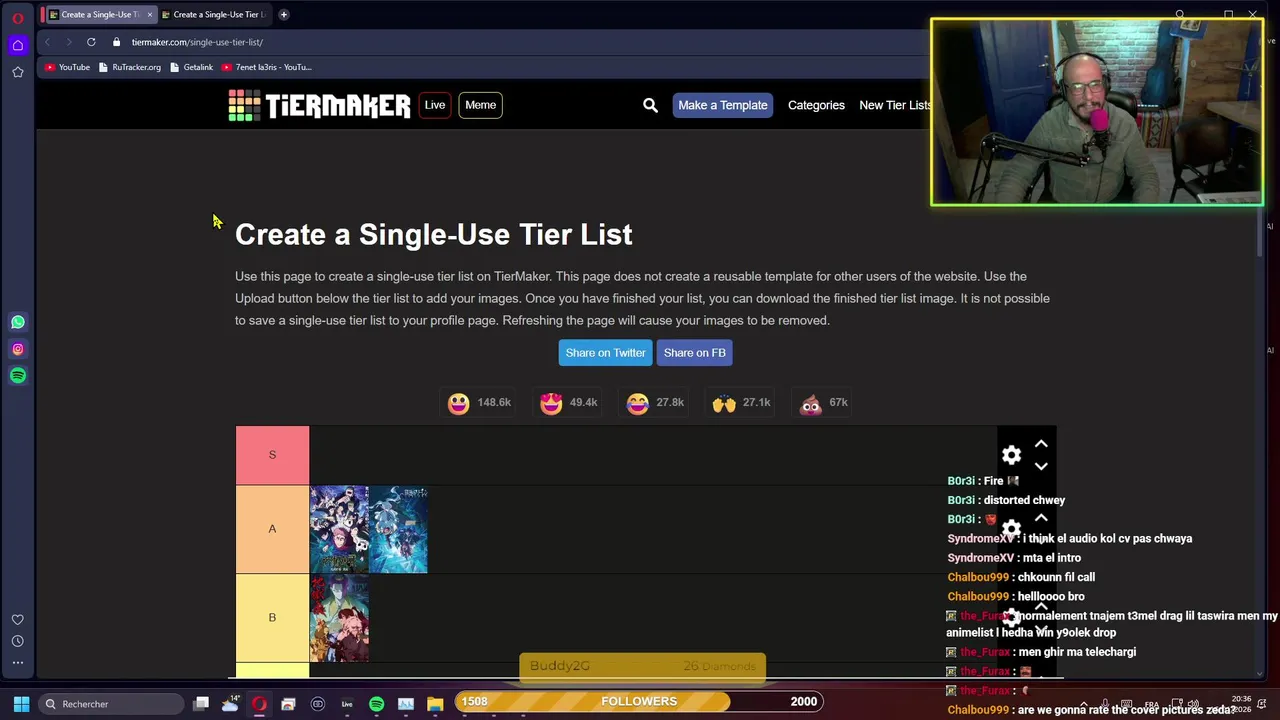The image size is (1280, 720).
Task: Open the Opera taskbar icon
Action: pos(259,704)
